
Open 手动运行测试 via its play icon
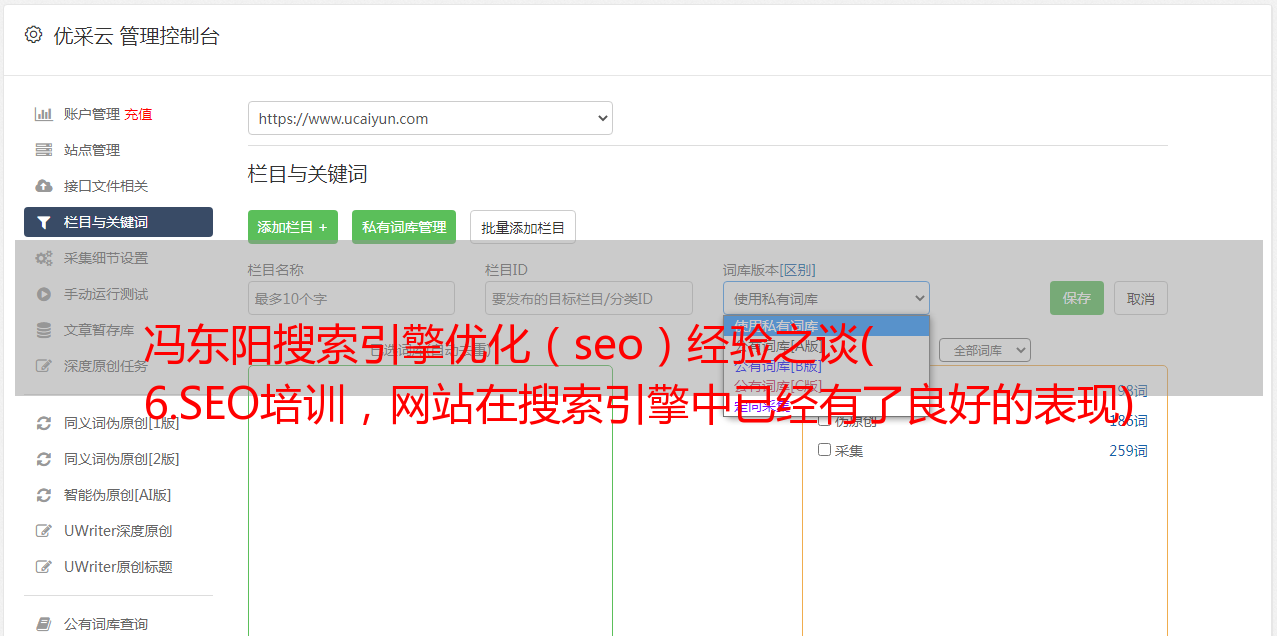pos(44,294)
